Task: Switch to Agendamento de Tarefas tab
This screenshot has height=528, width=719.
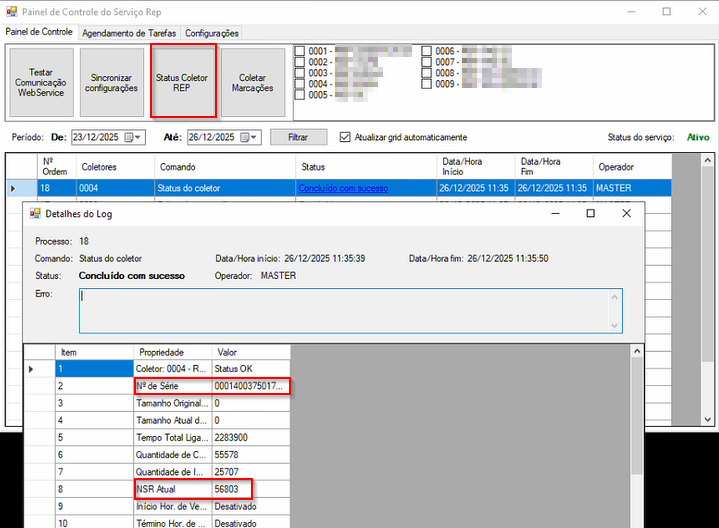Action: coord(128,33)
